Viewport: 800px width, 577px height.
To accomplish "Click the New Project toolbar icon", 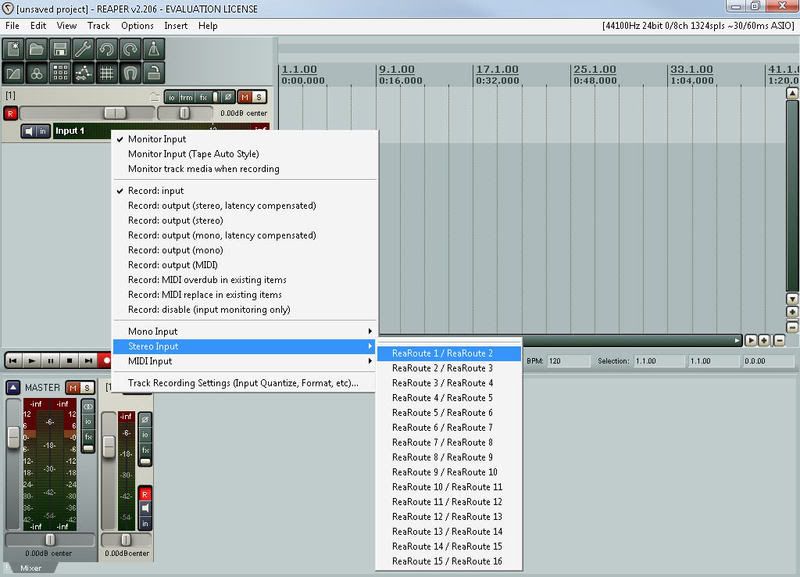I will (15, 49).
